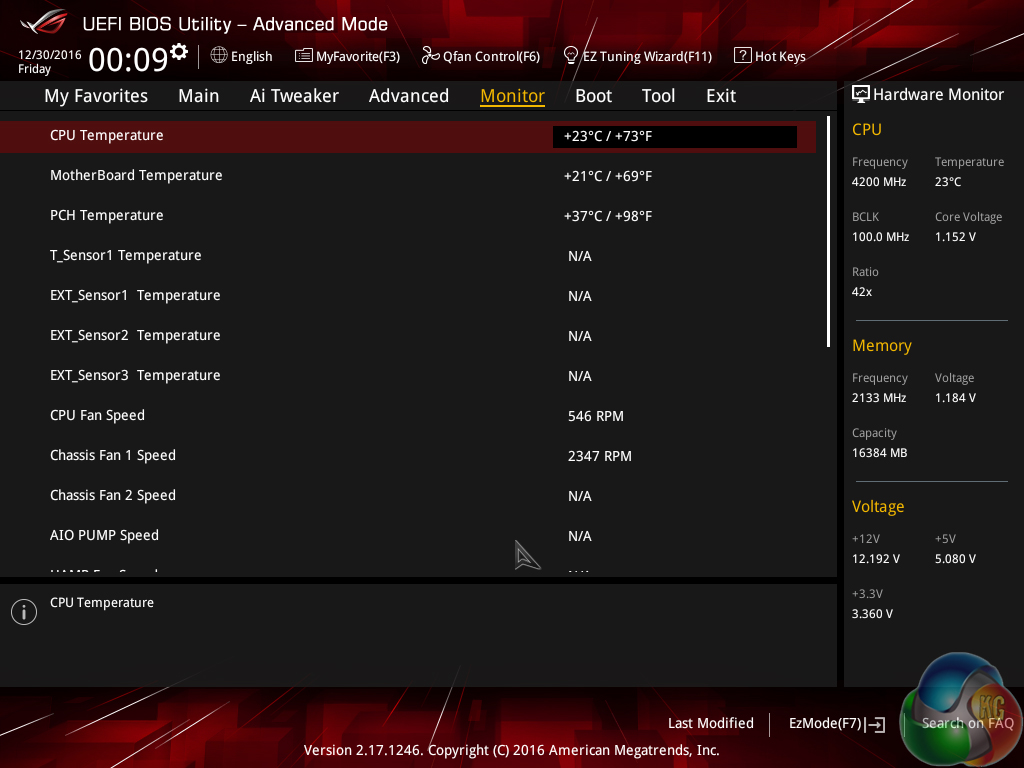Click the info circle icon
Screen dimensions: 1024x768
tap(24, 612)
